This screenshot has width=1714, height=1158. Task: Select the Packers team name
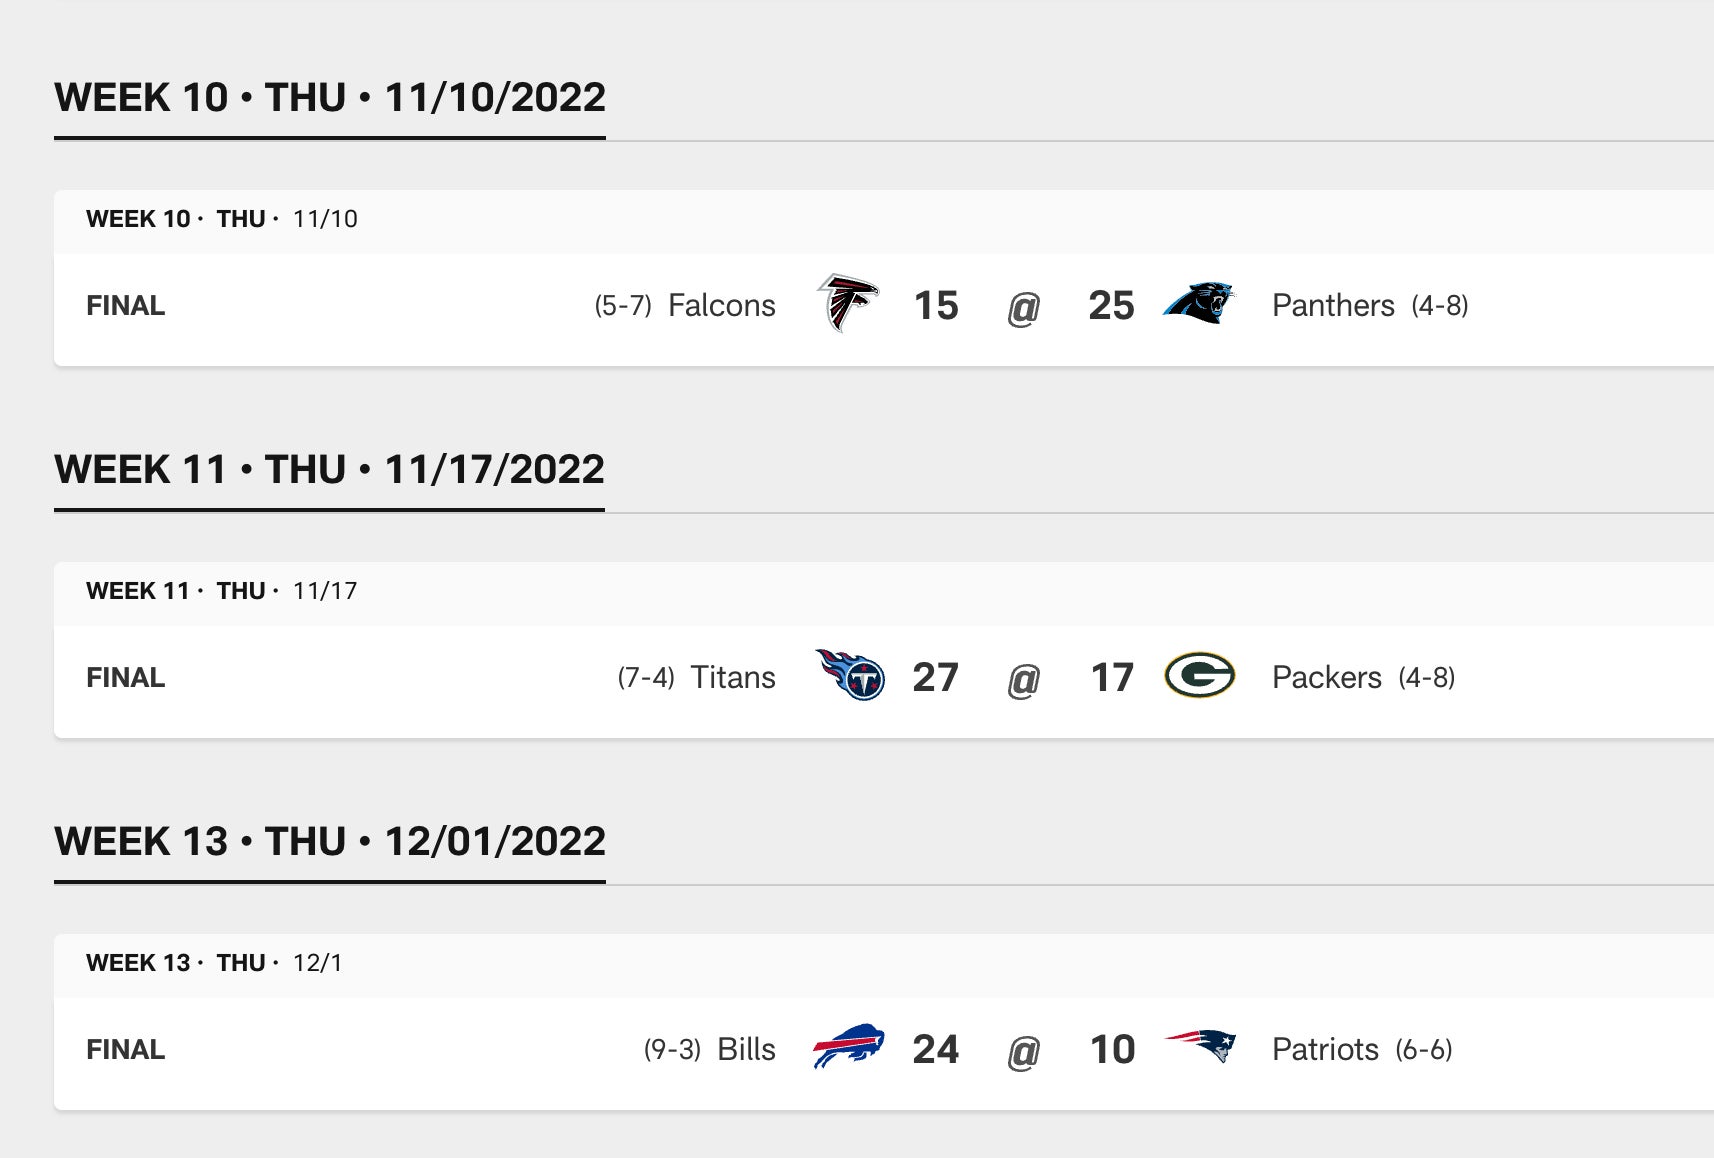point(1326,677)
